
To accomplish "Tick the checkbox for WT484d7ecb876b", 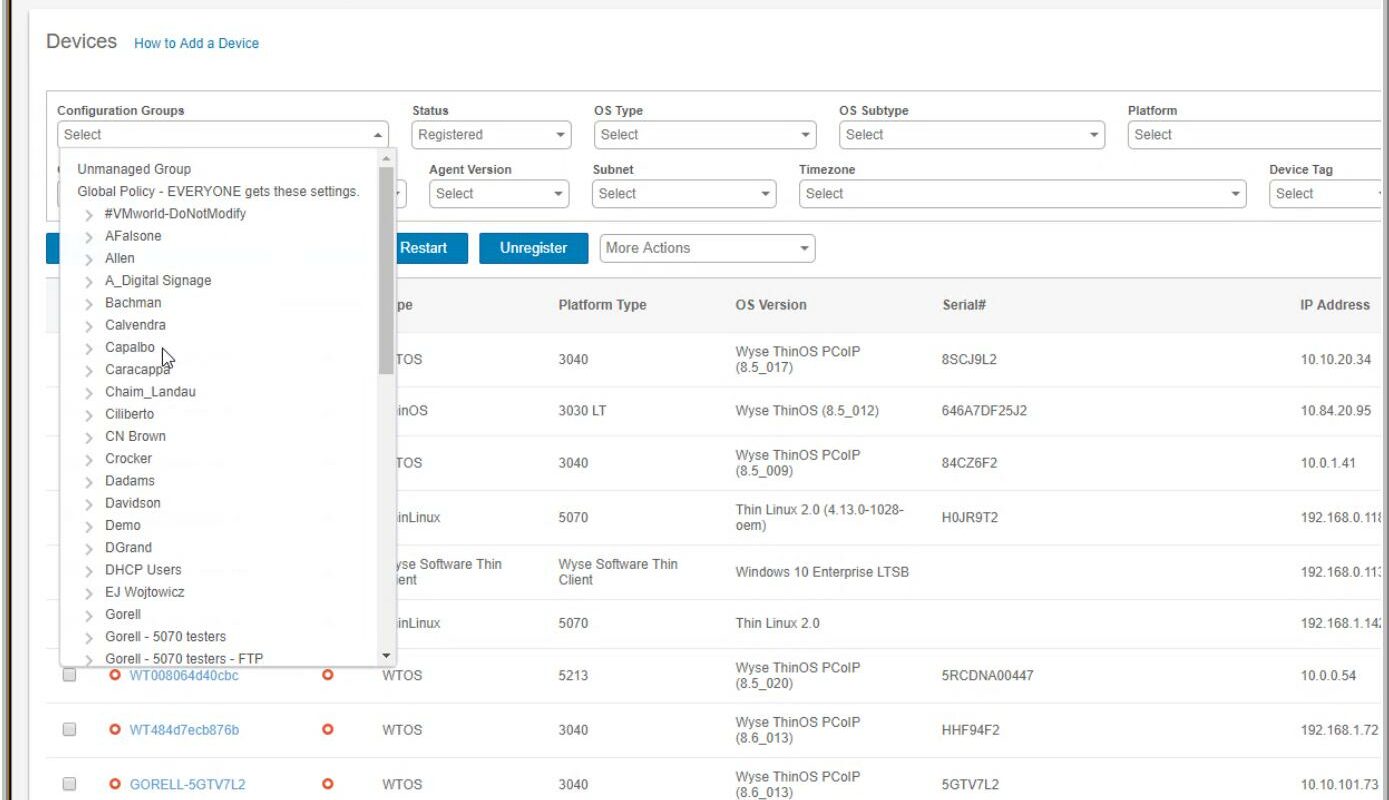I will (69, 730).
